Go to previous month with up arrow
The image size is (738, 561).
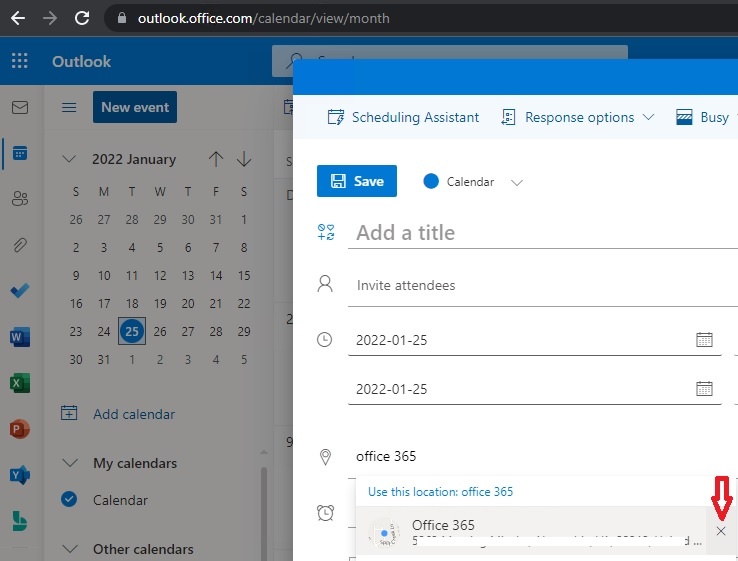pyautogui.click(x=216, y=159)
